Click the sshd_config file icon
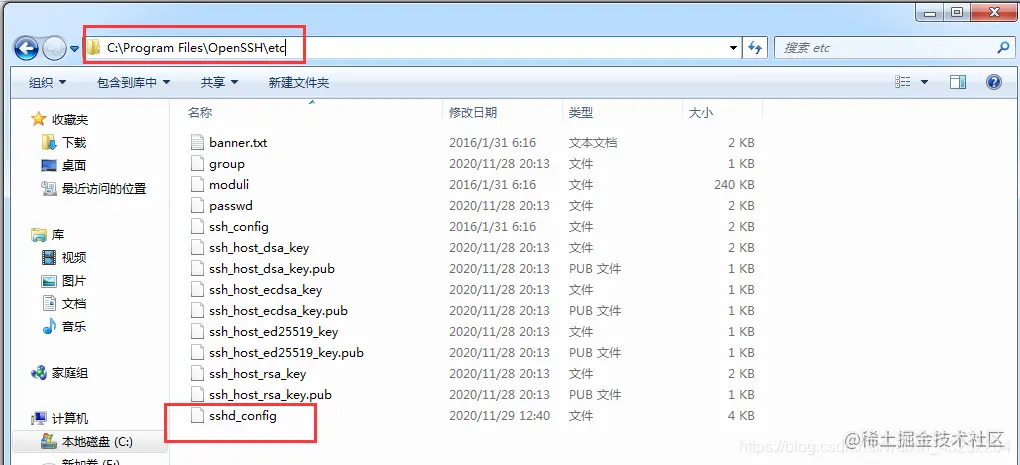The height and width of the screenshot is (465, 1020). [197, 416]
